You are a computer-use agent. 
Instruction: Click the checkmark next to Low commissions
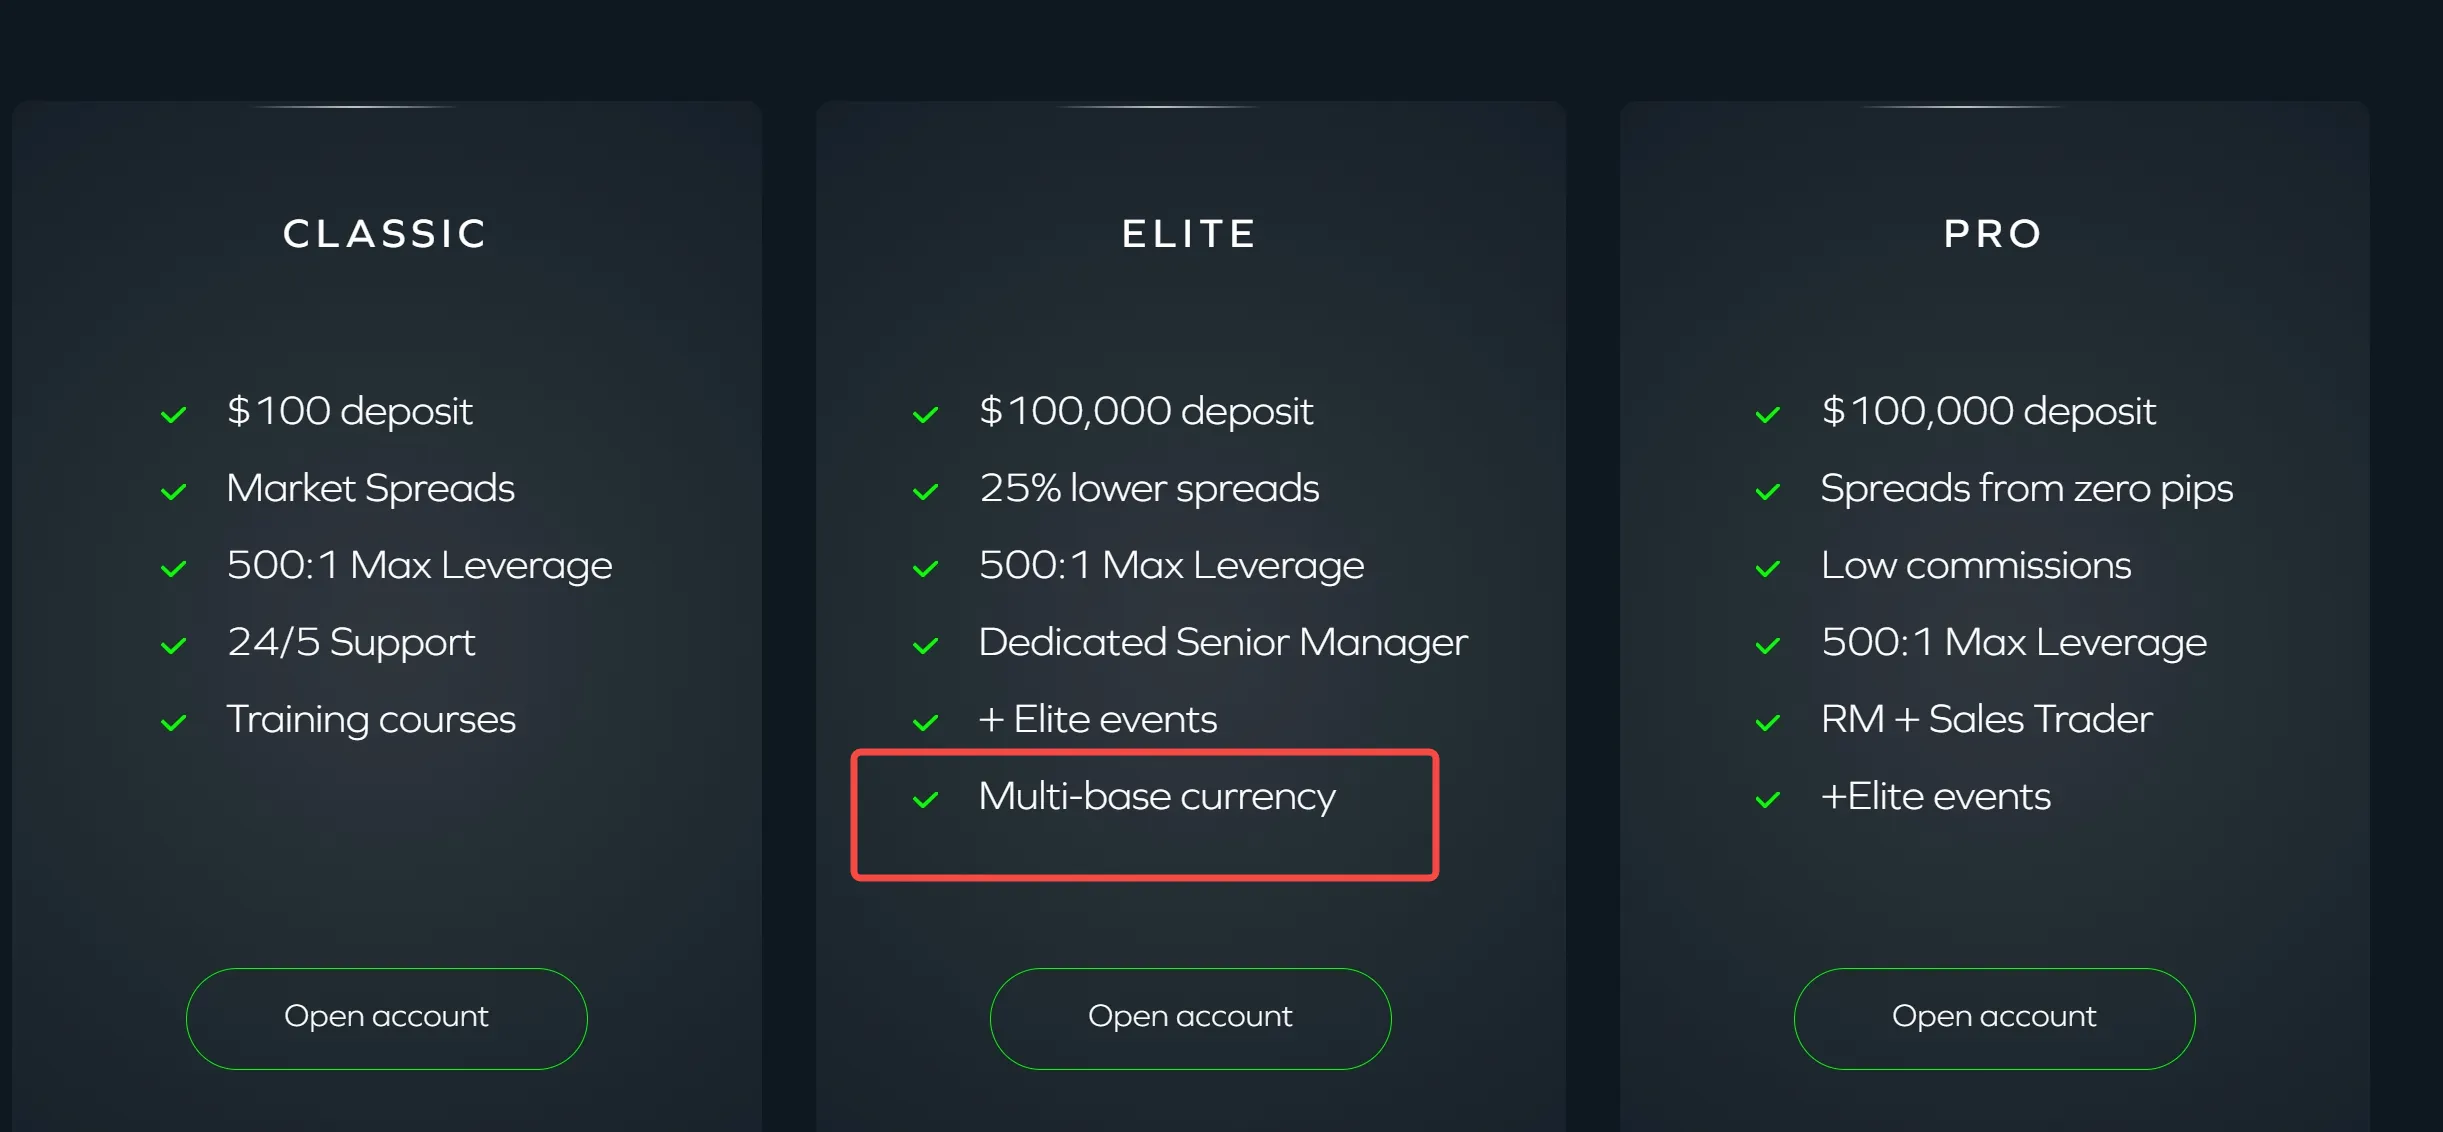[1769, 567]
